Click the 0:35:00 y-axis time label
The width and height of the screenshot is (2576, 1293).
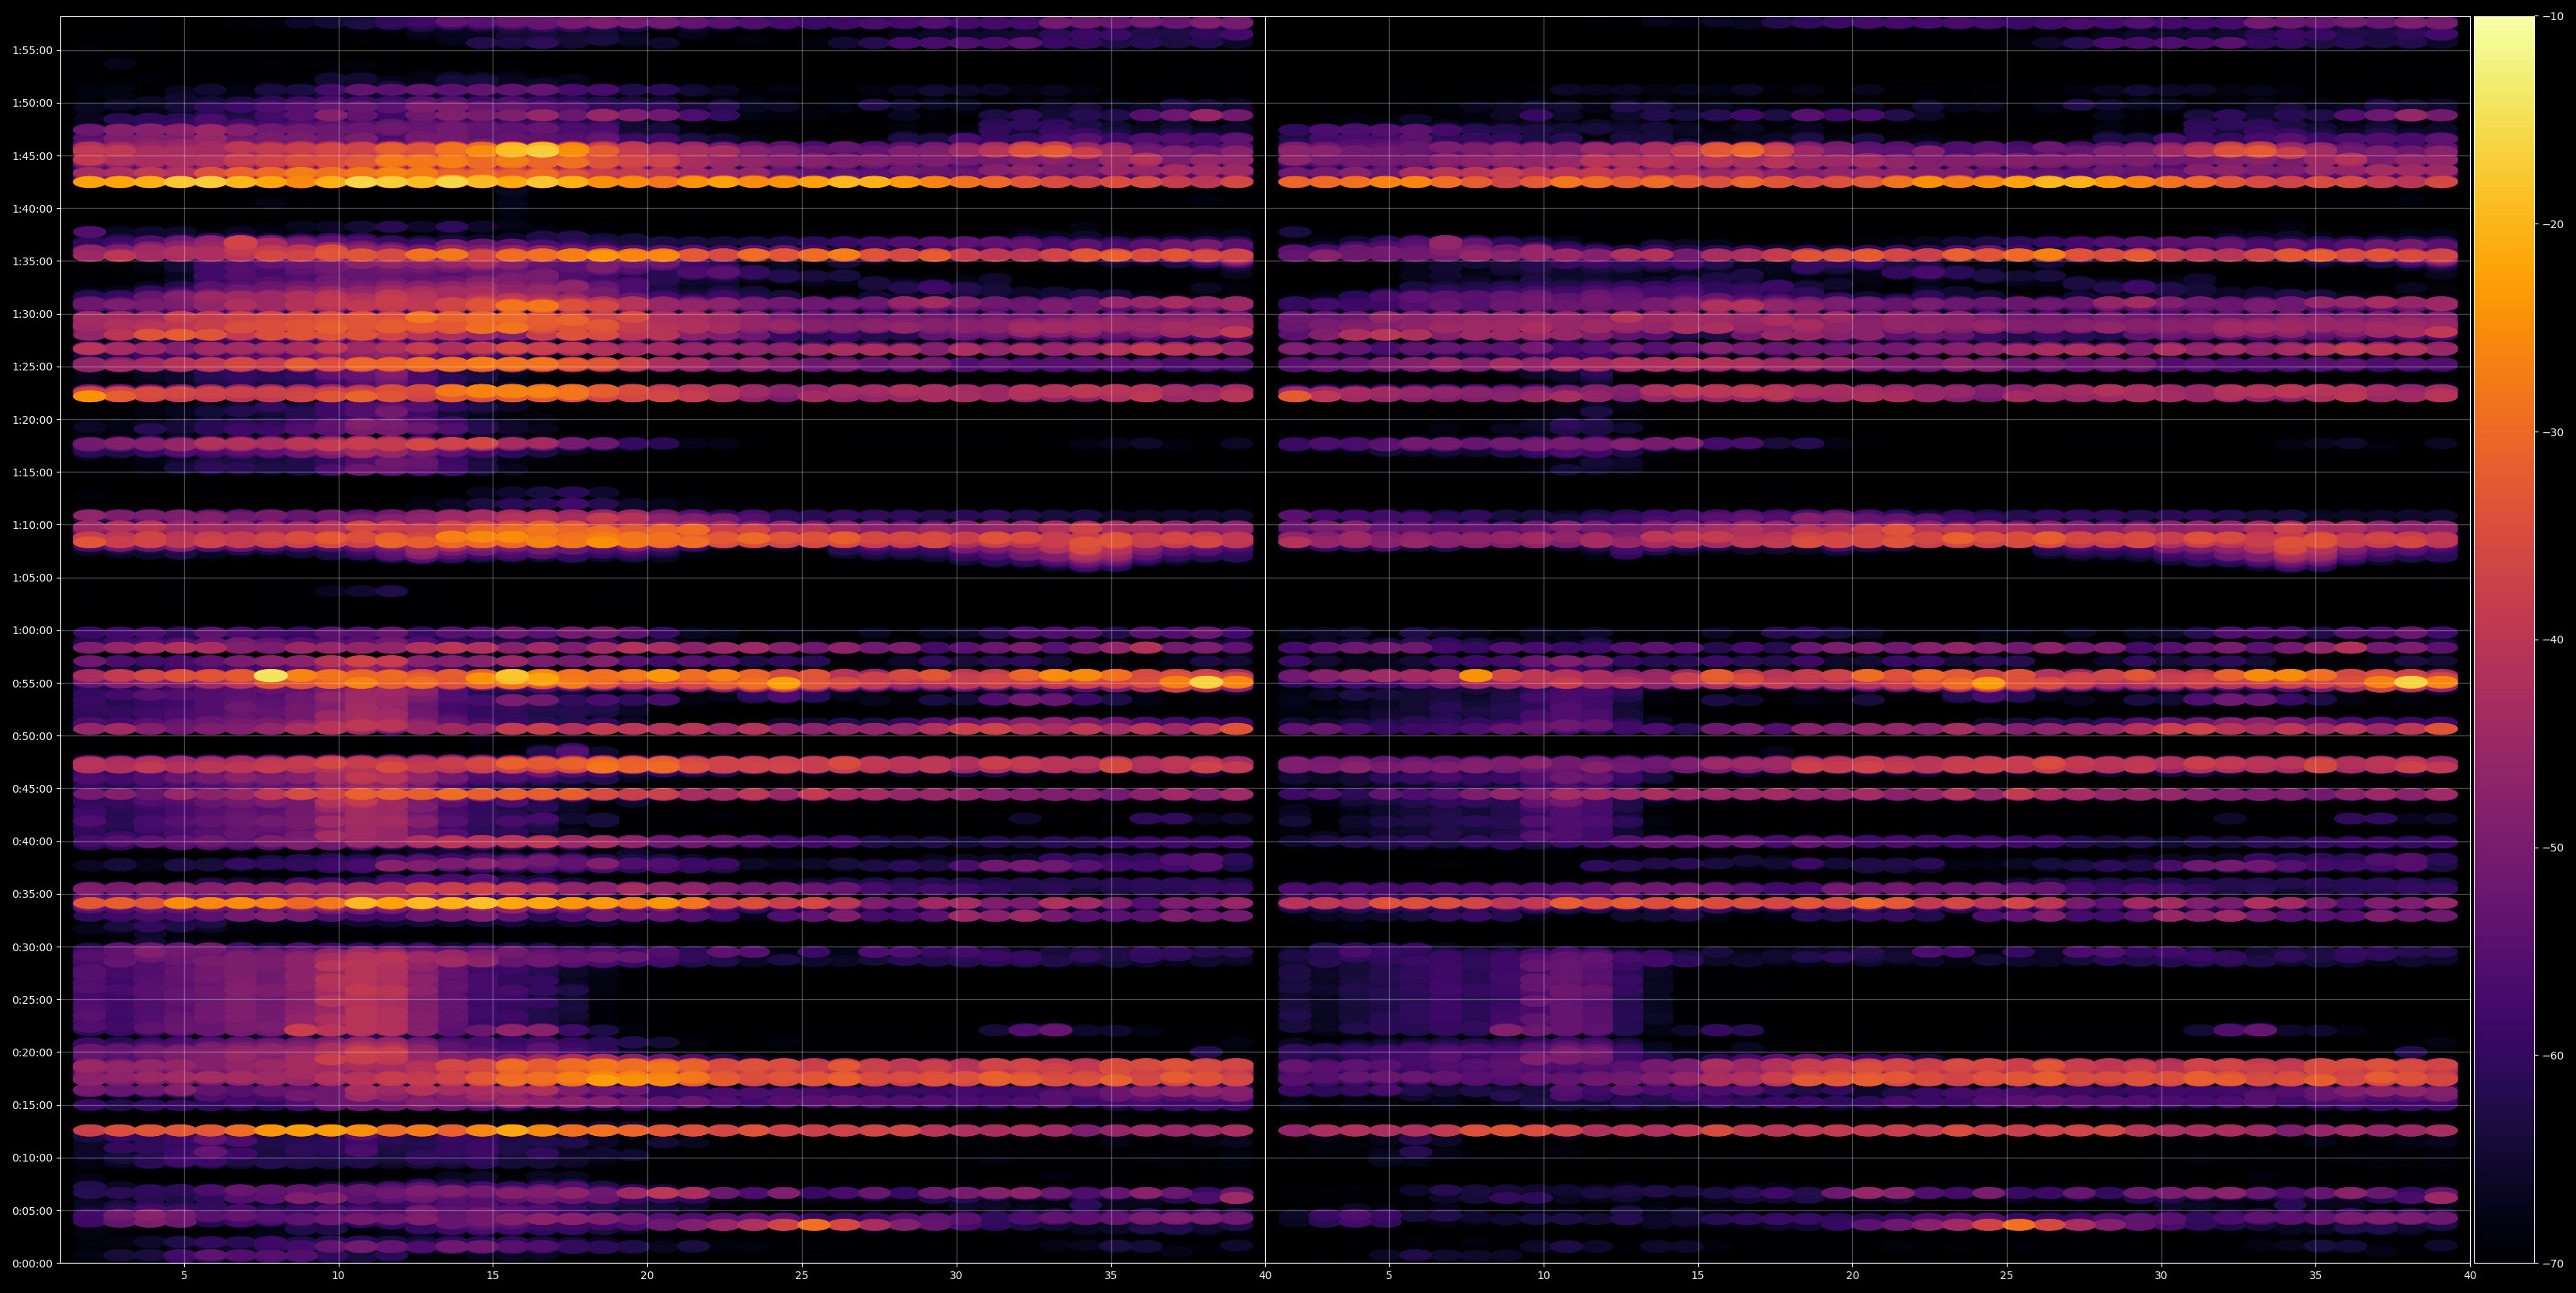pos(32,895)
